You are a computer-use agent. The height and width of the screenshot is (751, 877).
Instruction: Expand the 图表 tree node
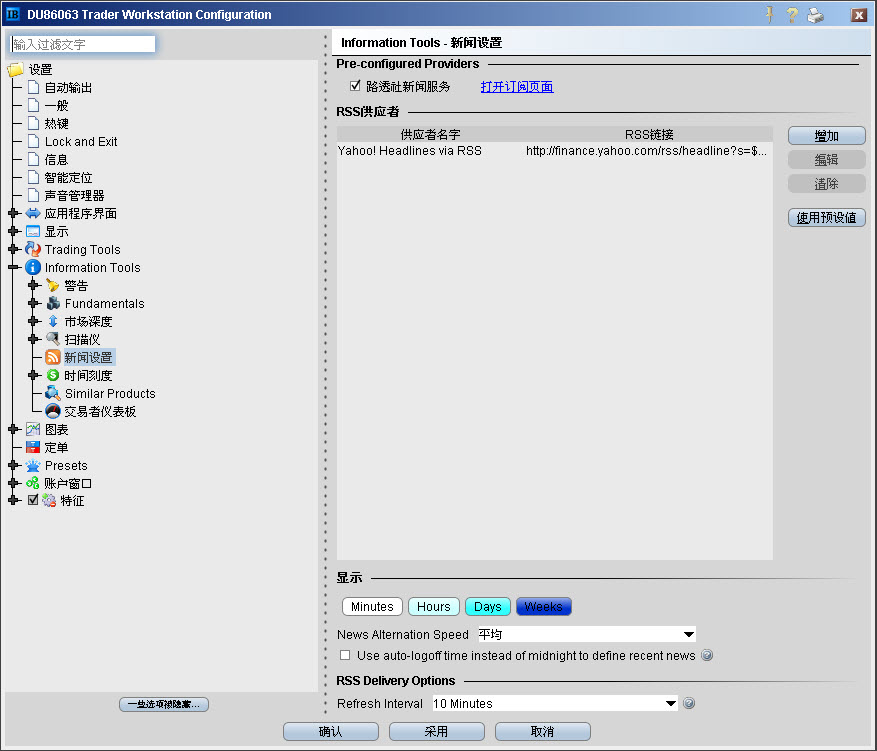tap(14, 430)
